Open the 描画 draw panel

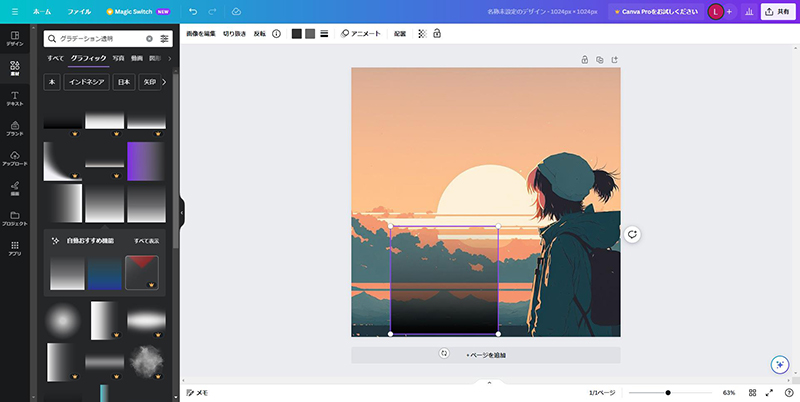point(15,189)
